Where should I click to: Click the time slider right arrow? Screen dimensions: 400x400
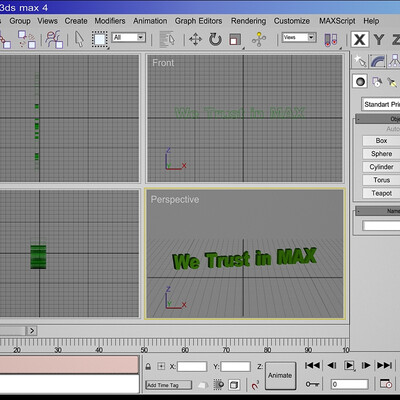[32, 331]
